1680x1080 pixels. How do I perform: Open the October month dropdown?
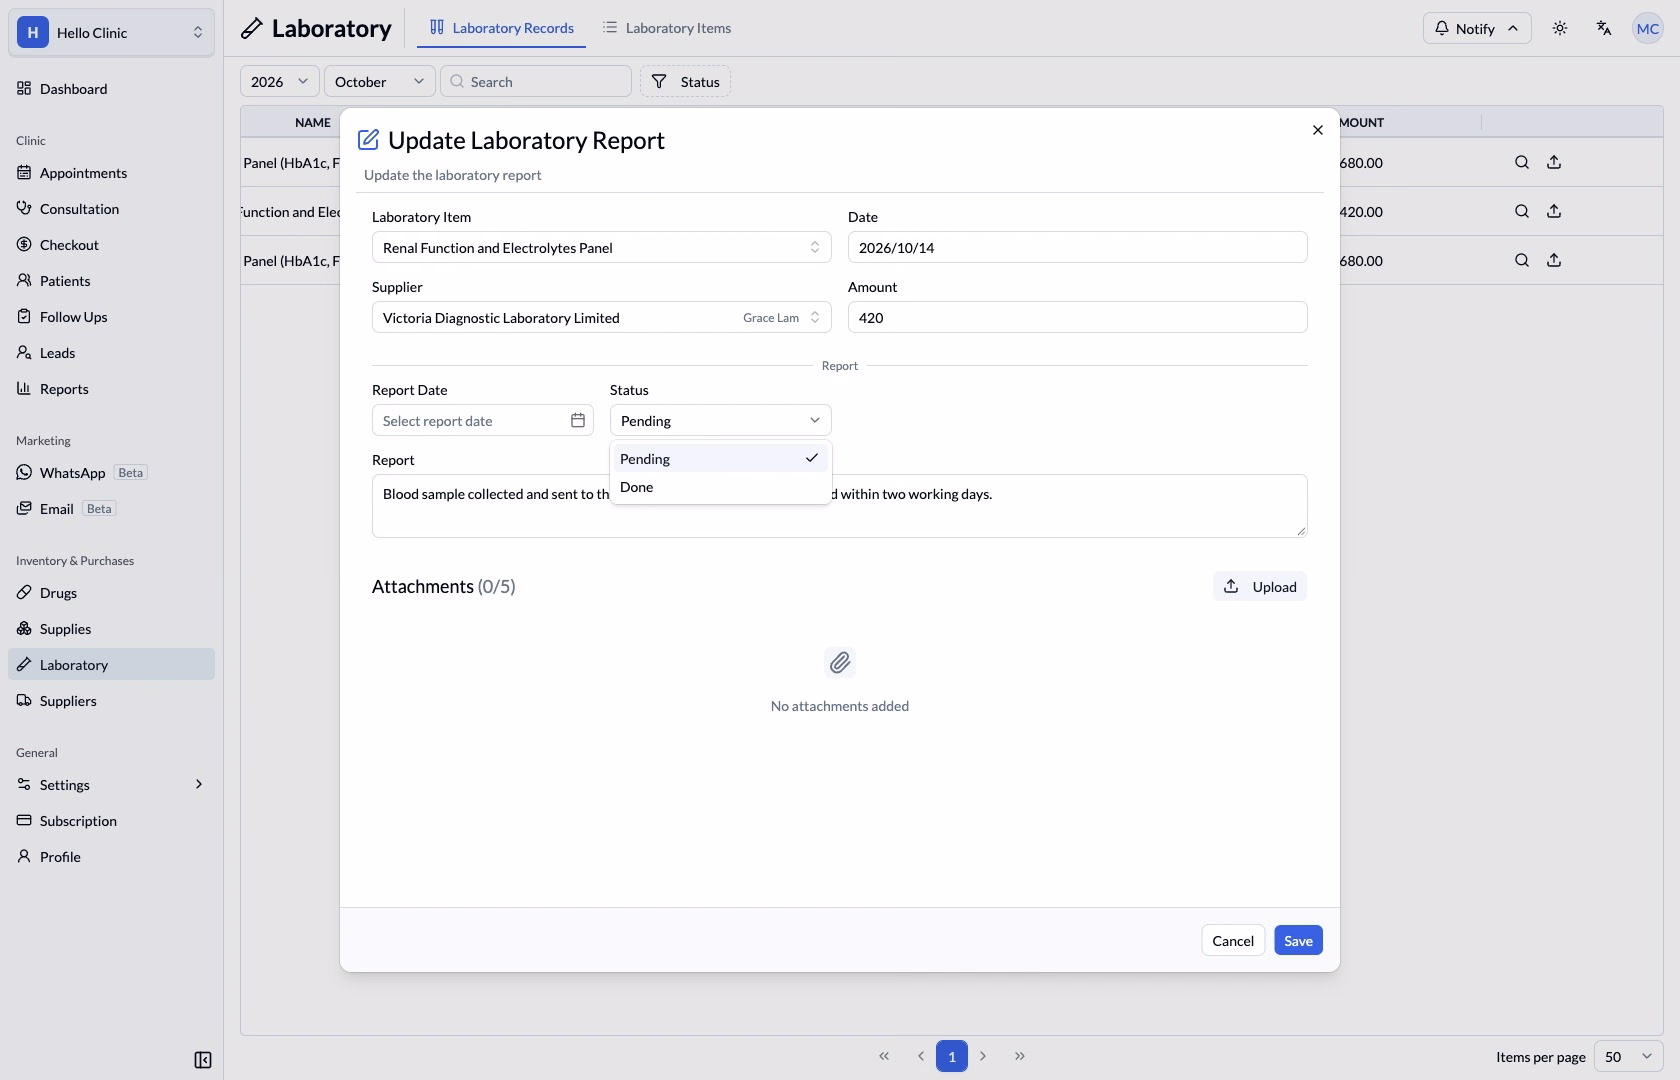(380, 81)
